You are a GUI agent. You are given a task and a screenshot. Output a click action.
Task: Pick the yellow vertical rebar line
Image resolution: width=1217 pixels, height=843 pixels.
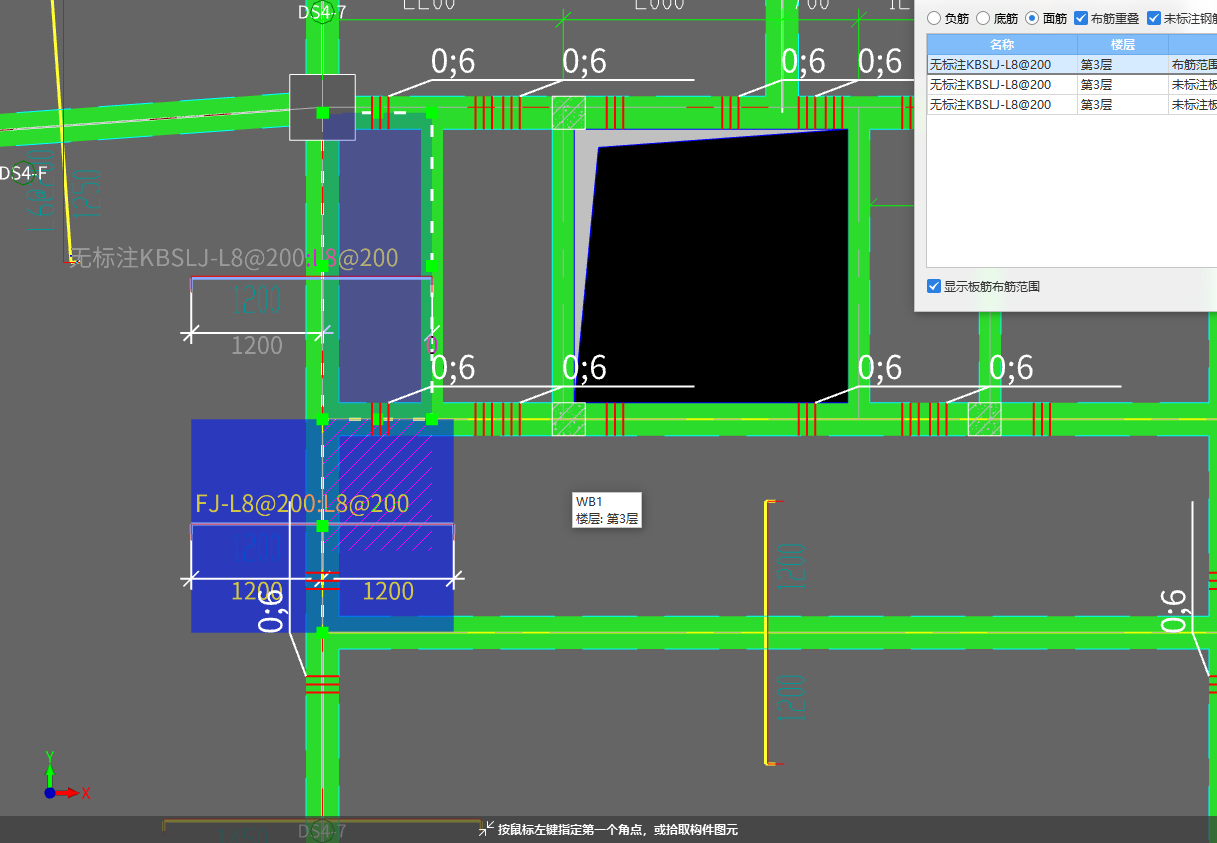(x=768, y=632)
